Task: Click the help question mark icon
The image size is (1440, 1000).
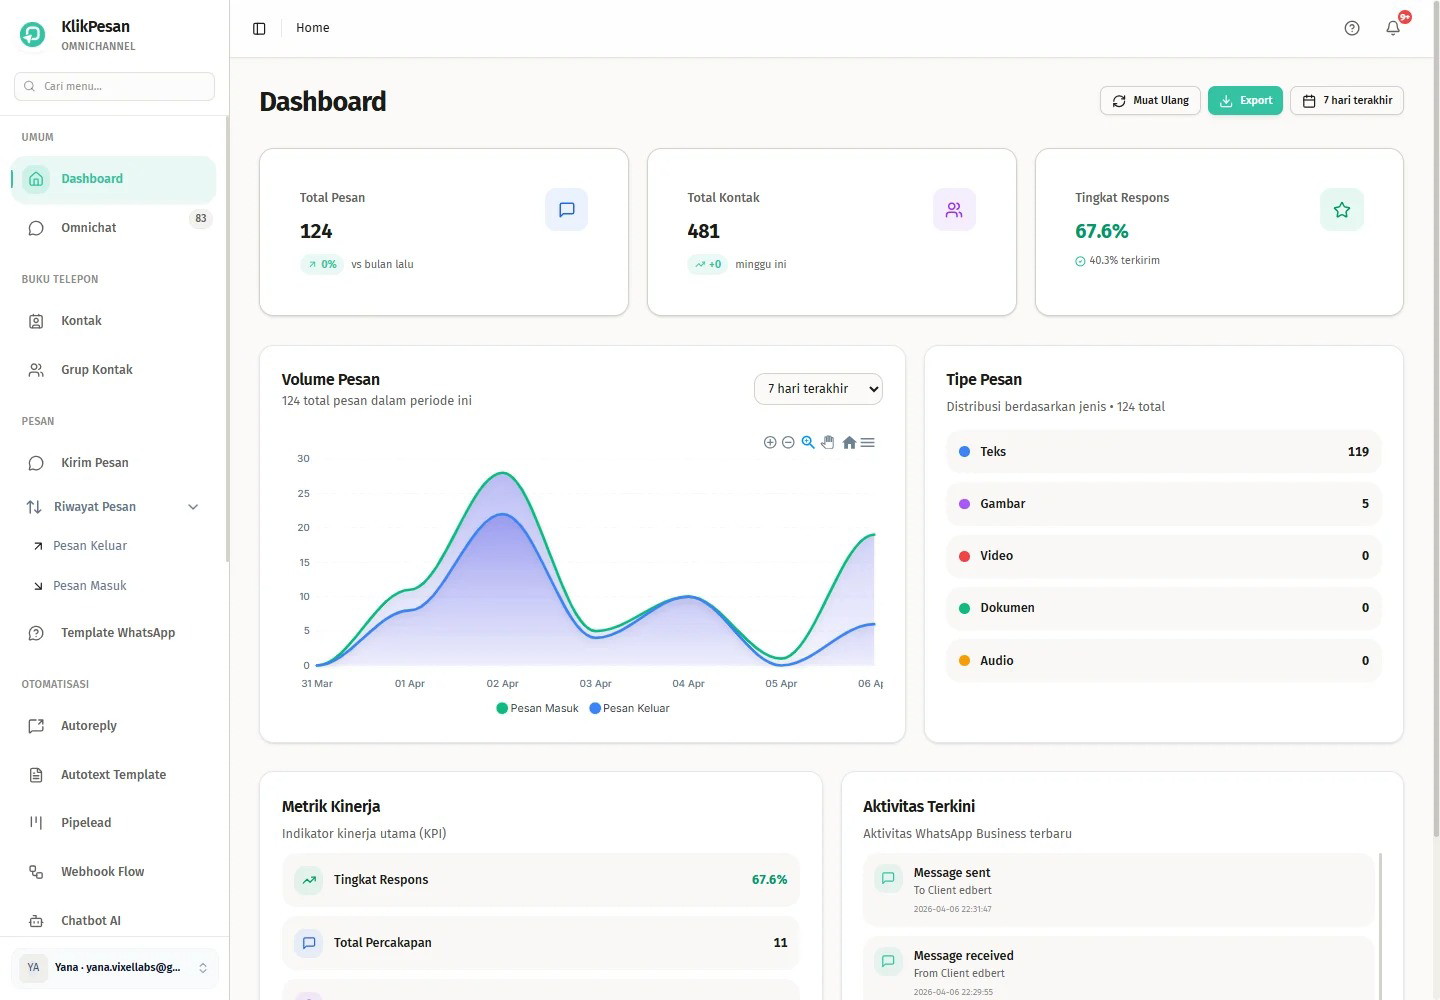Action: point(1352,28)
